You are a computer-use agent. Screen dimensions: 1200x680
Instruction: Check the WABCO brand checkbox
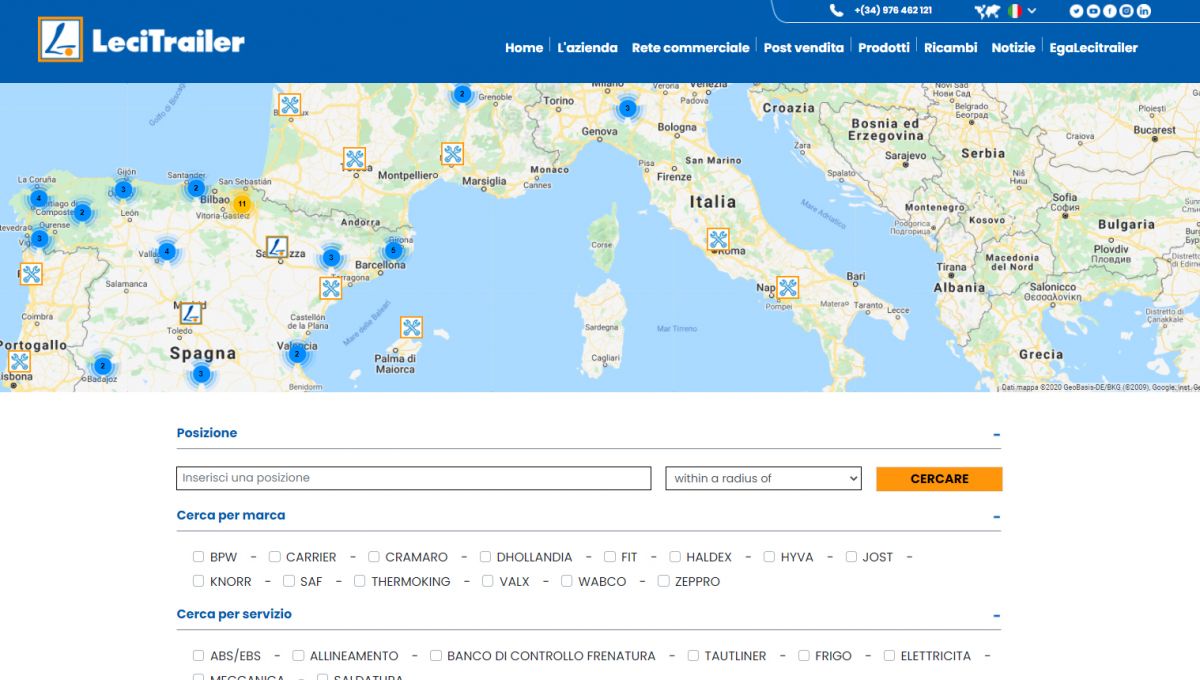(x=567, y=581)
